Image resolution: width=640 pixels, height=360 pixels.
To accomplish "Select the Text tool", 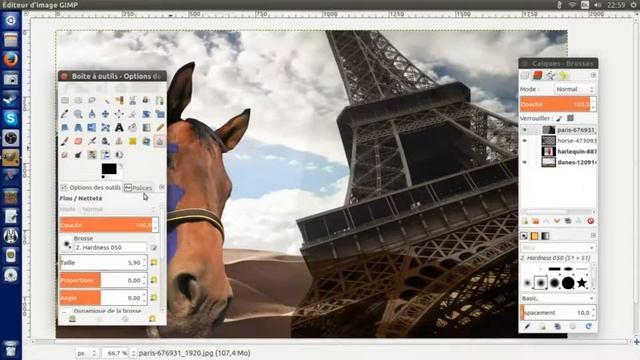I will 119,127.
